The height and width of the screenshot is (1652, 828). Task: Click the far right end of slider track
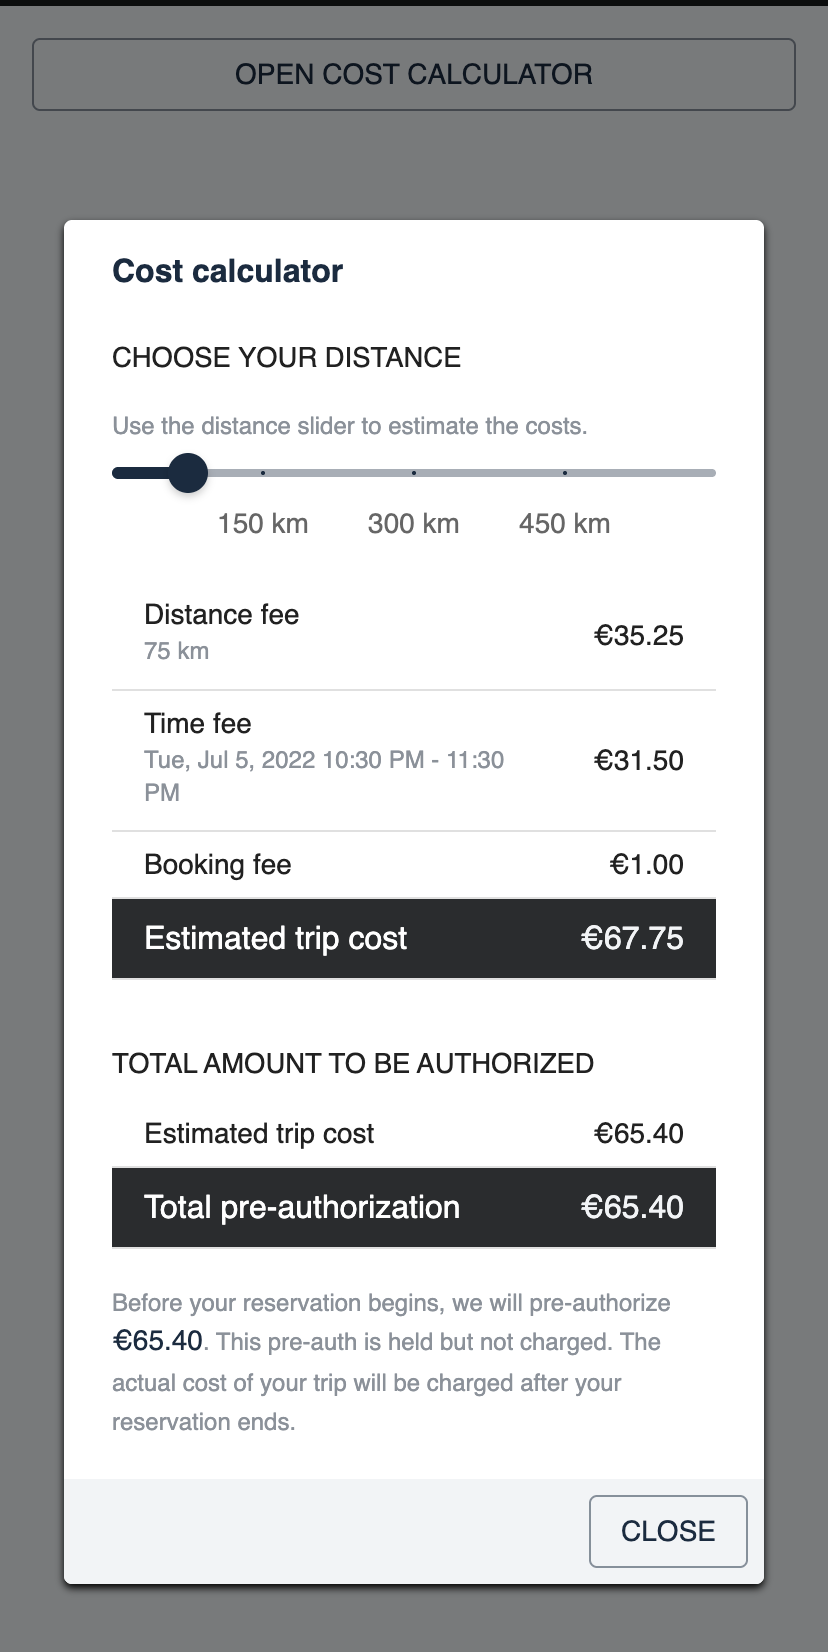[713, 473]
